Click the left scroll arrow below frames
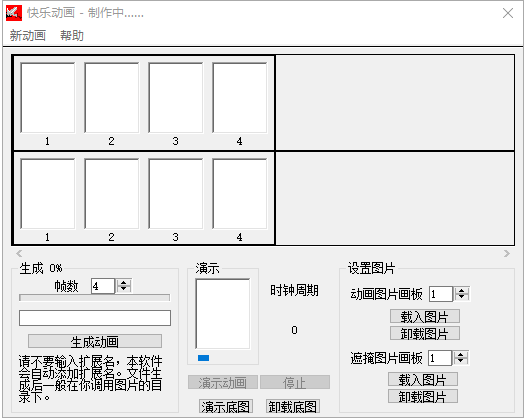Image resolution: width=526 pixels, height=420 pixels. [x=19, y=253]
